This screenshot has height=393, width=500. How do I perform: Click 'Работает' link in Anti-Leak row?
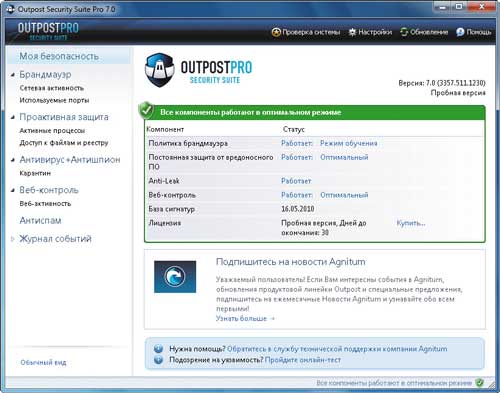296,181
